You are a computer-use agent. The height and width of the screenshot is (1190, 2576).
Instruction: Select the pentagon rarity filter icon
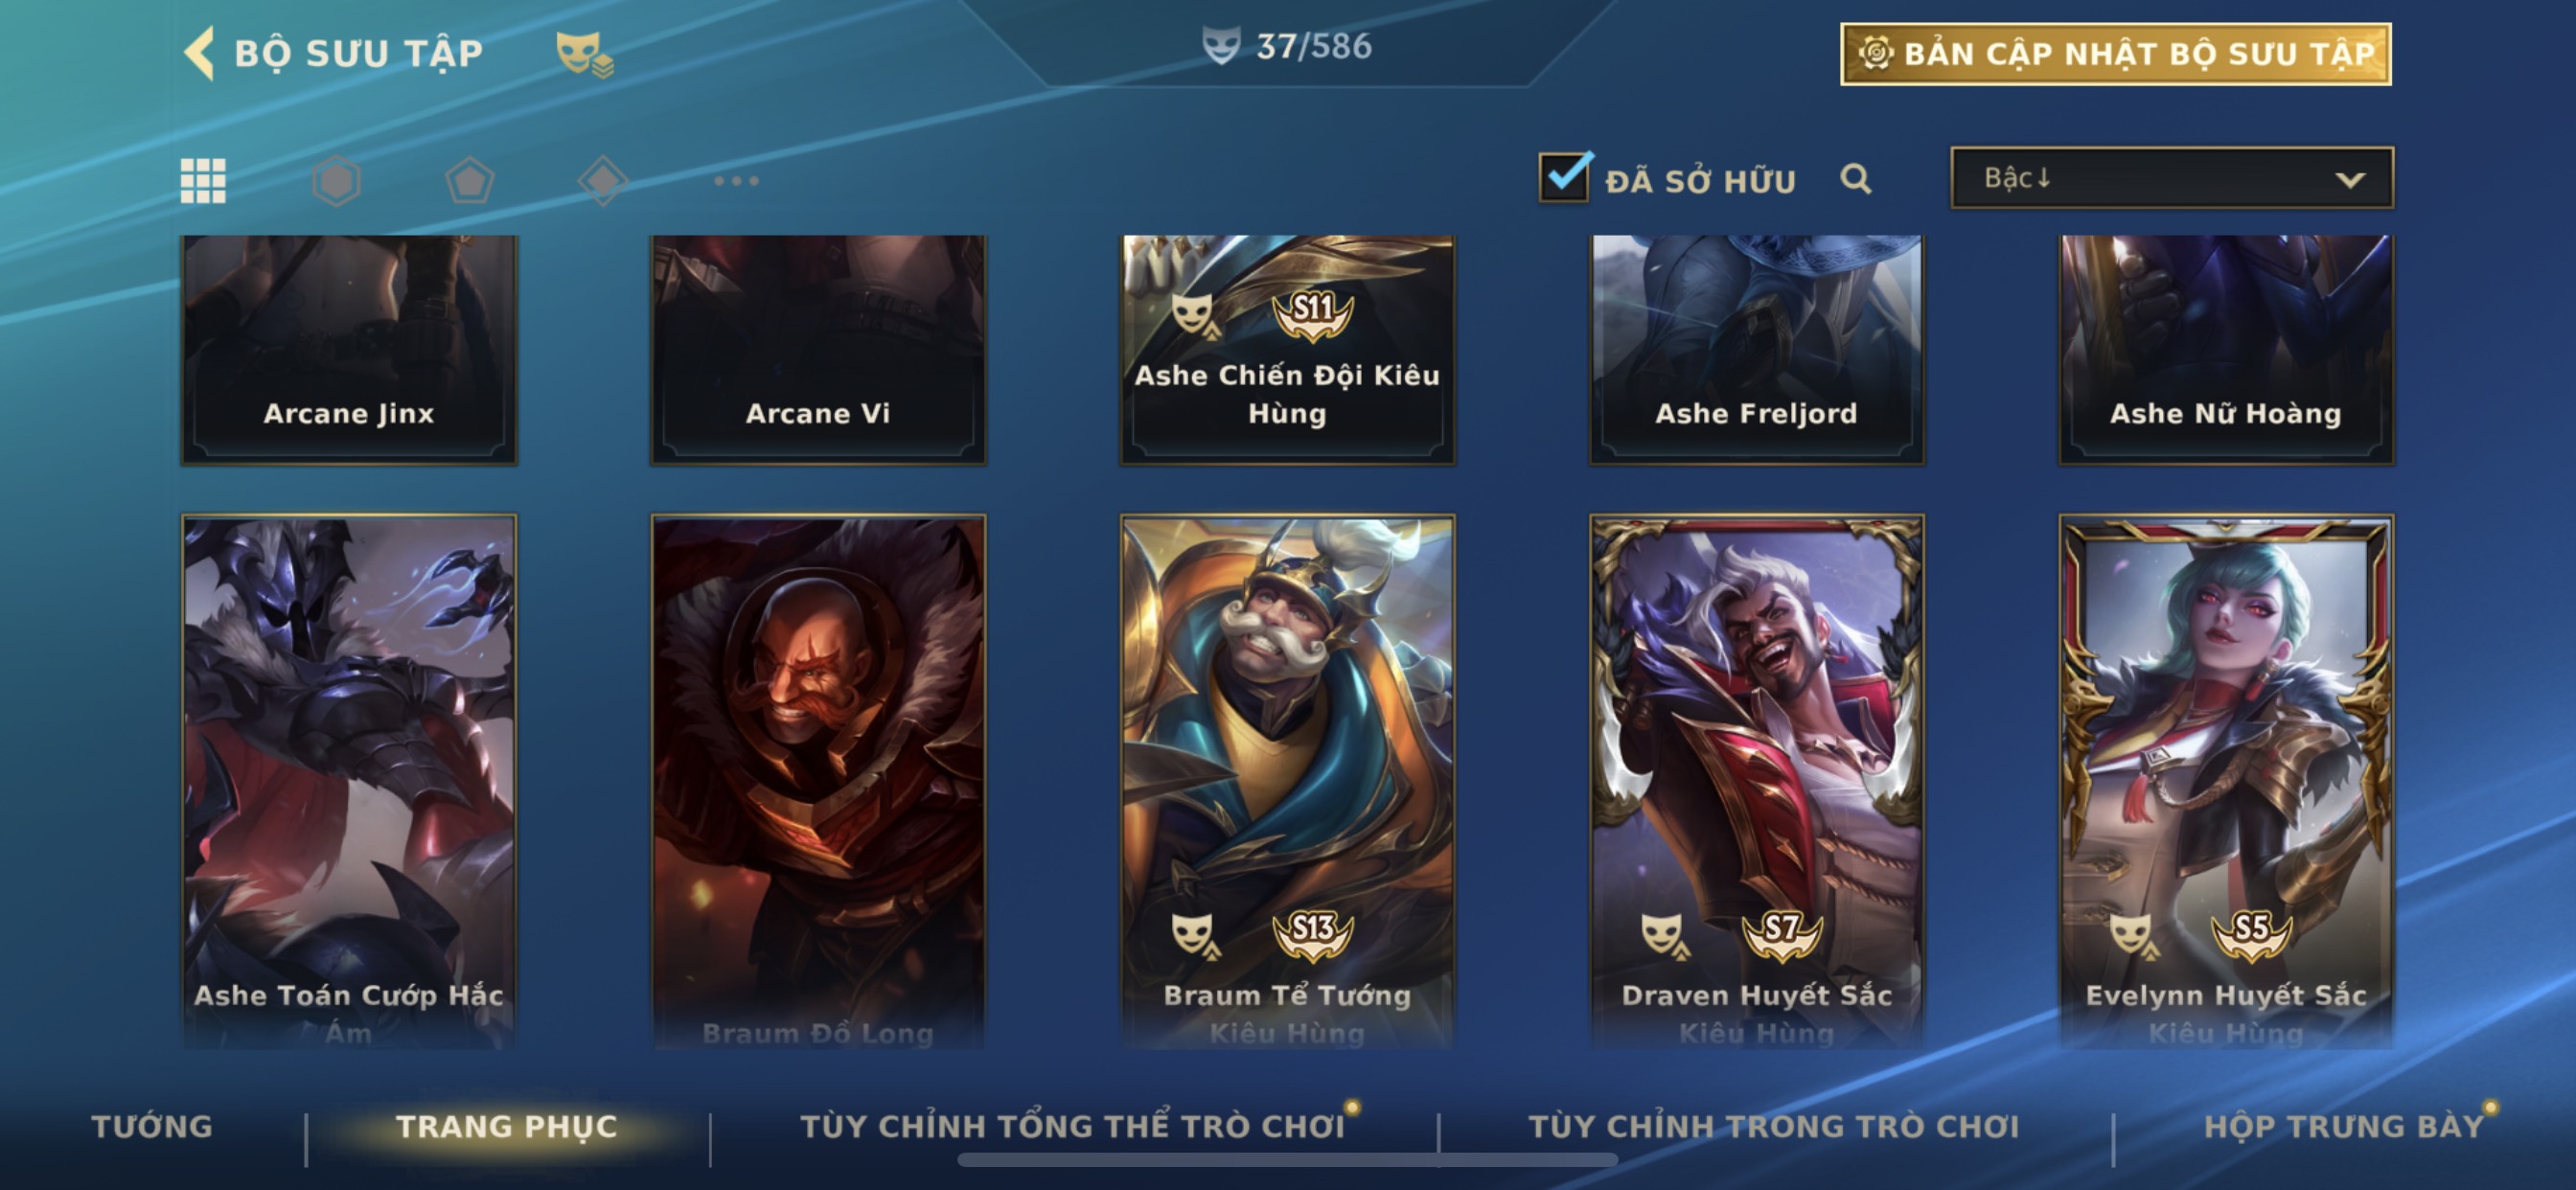tap(469, 181)
